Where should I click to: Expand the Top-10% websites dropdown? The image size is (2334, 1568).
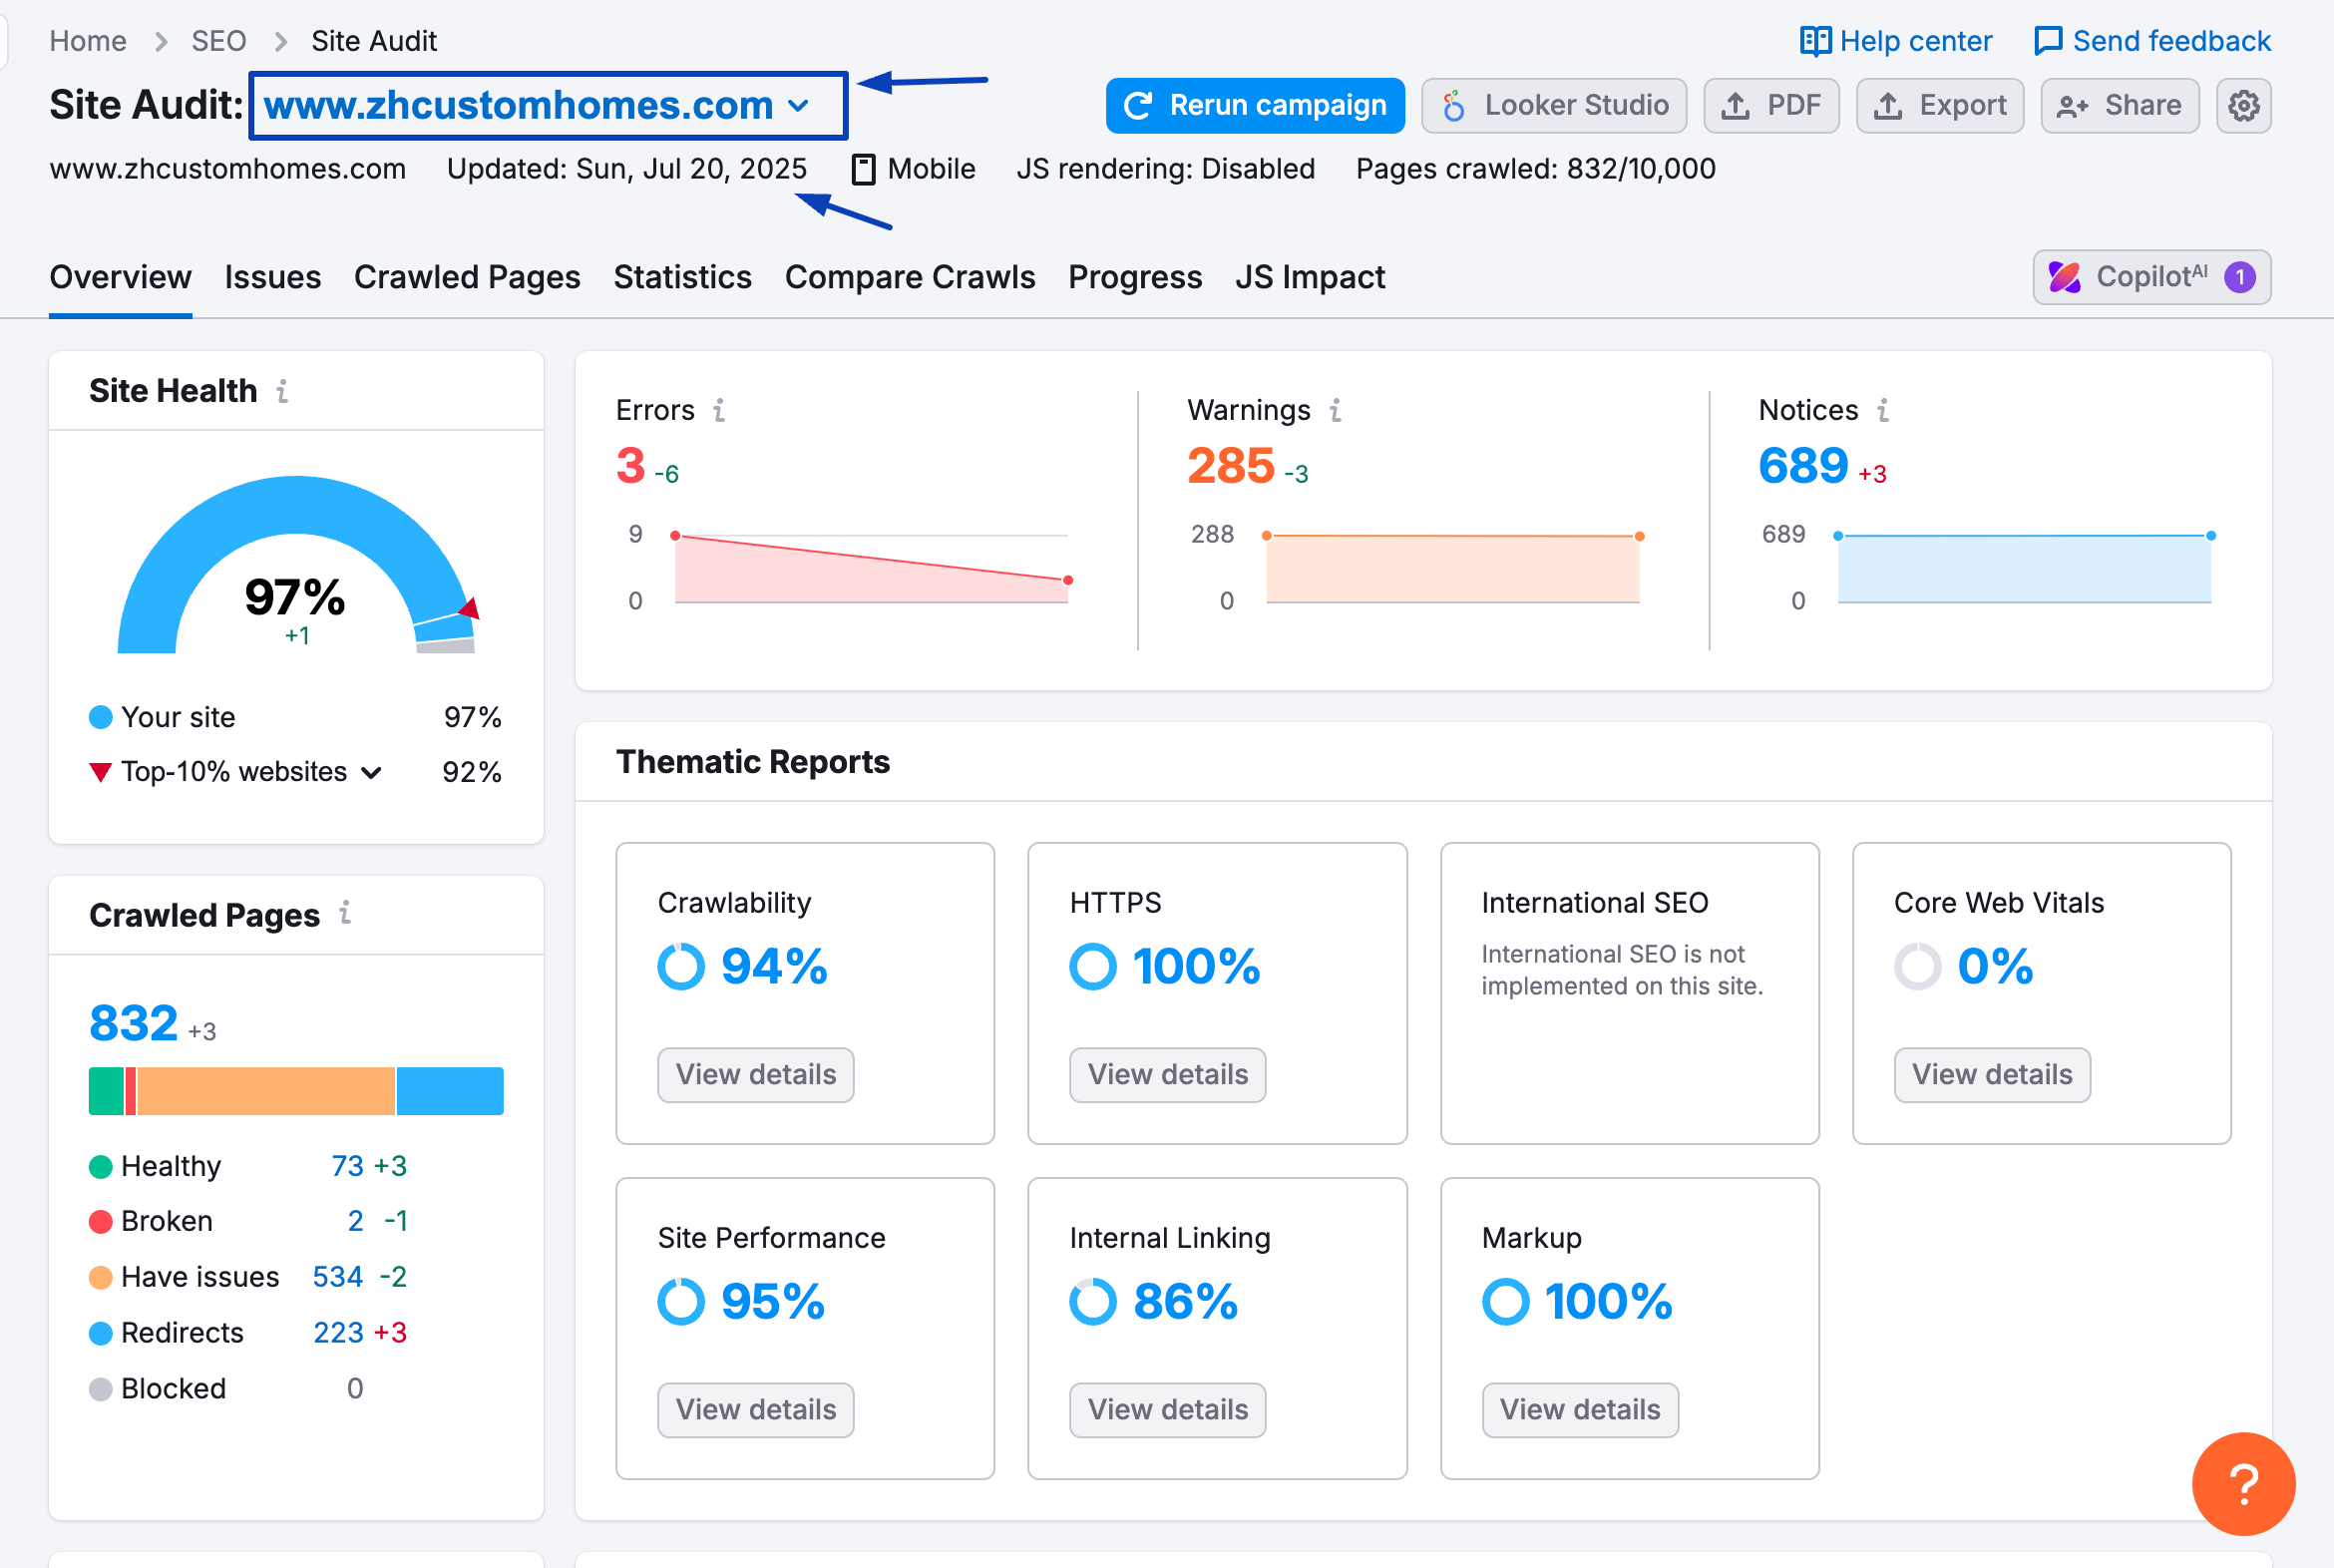coord(371,772)
